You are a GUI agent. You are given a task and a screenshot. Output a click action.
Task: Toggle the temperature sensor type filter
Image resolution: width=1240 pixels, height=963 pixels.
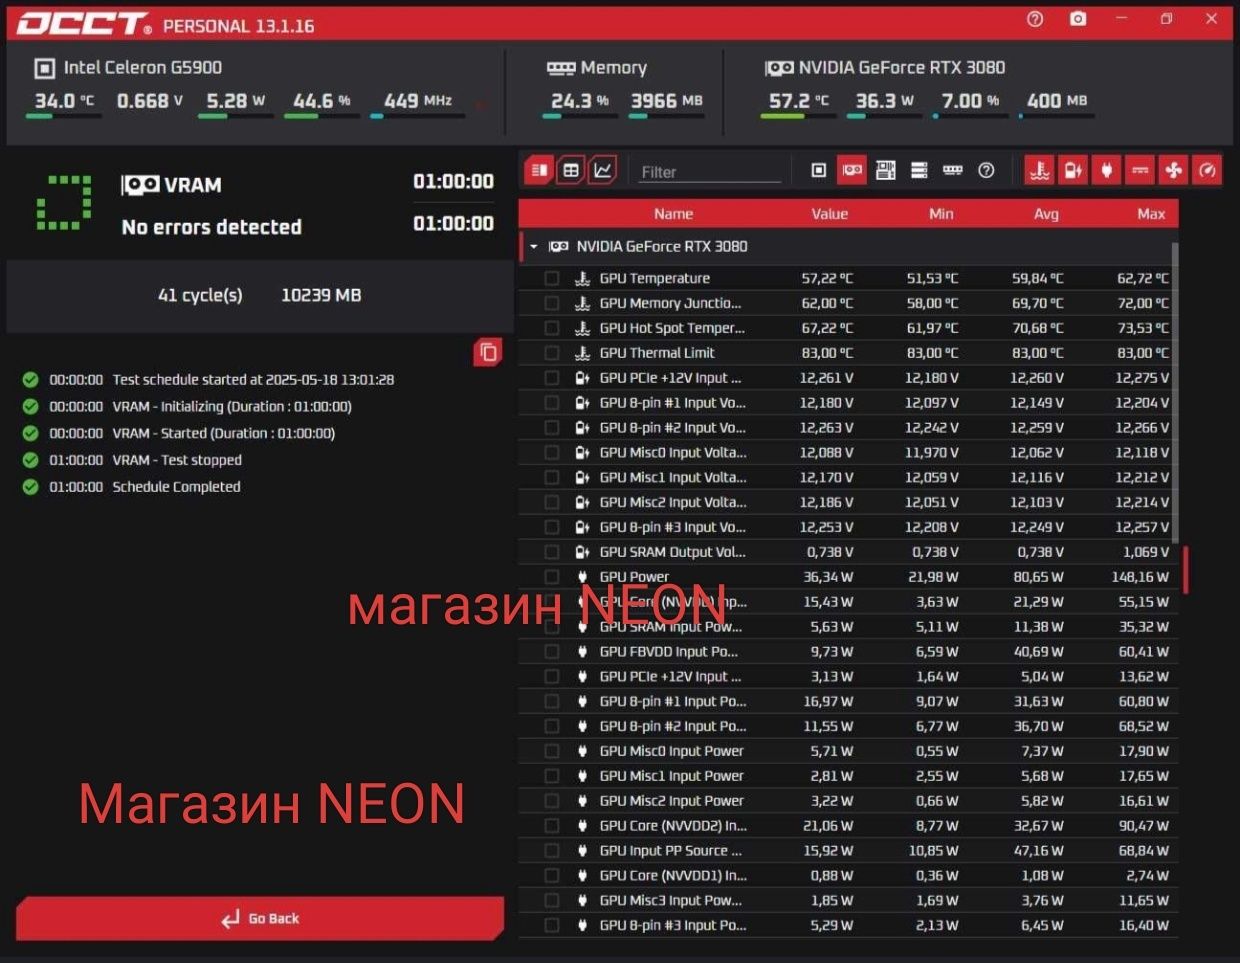click(1040, 171)
